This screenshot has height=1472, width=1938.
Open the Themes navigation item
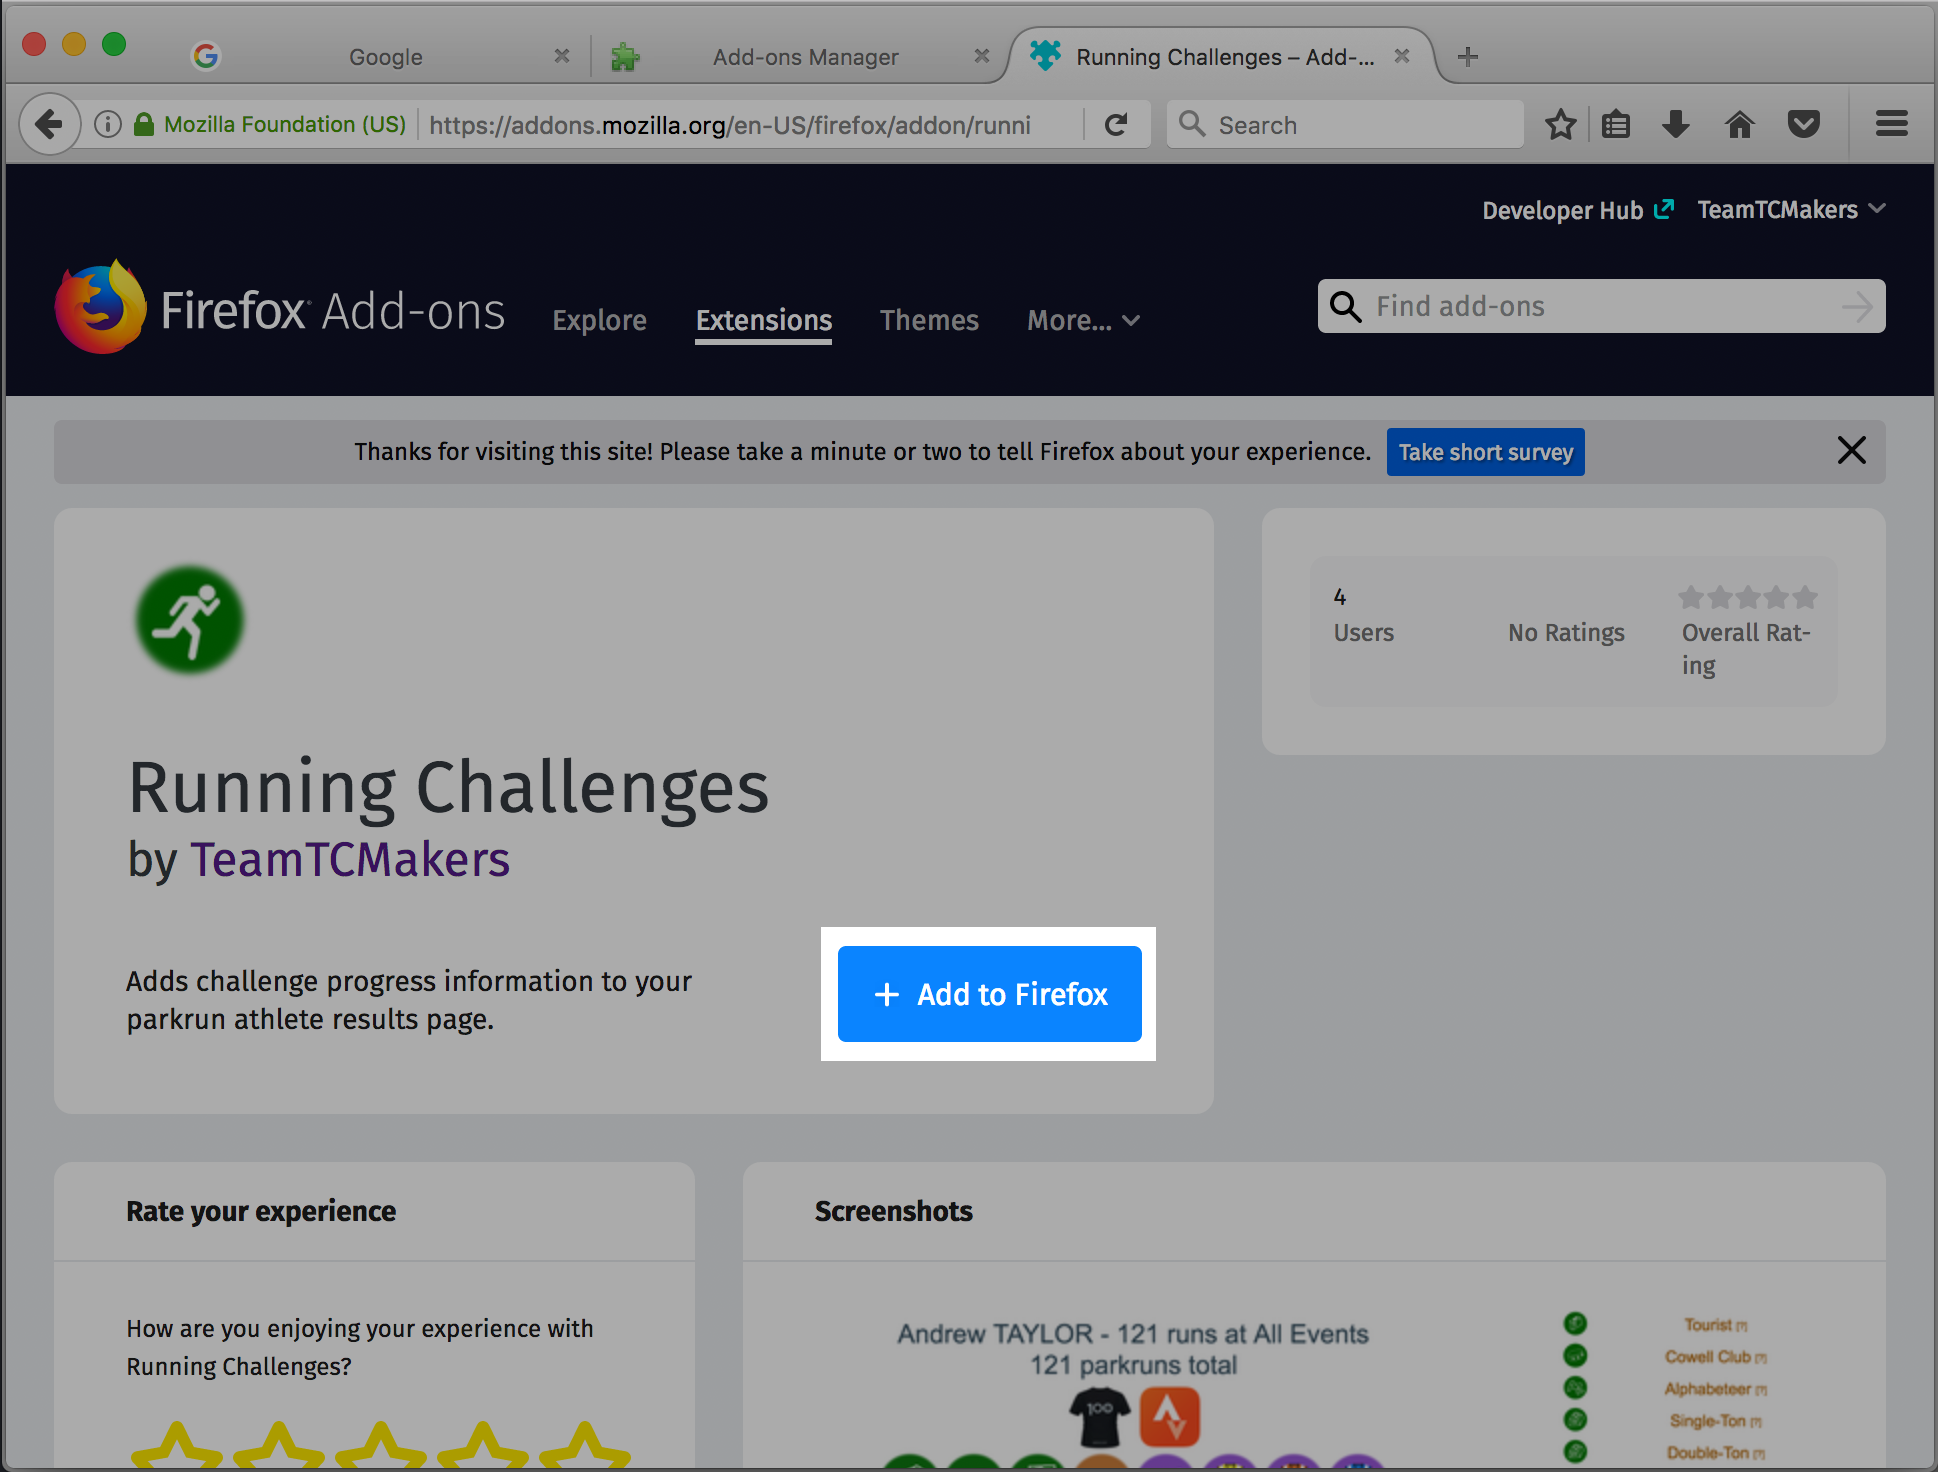[929, 321]
